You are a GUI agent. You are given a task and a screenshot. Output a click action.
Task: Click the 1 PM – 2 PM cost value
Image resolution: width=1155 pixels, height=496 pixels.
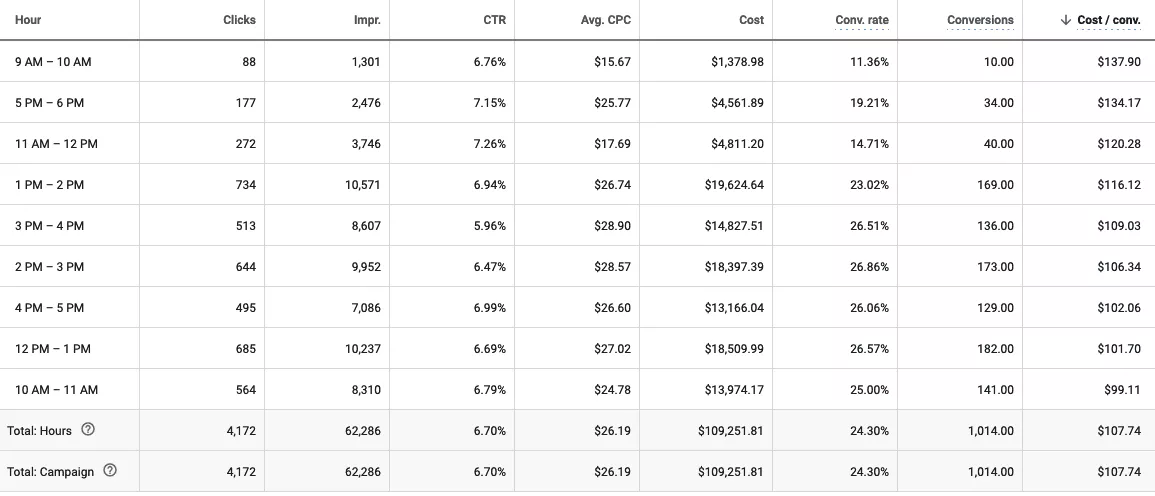coord(731,185)
